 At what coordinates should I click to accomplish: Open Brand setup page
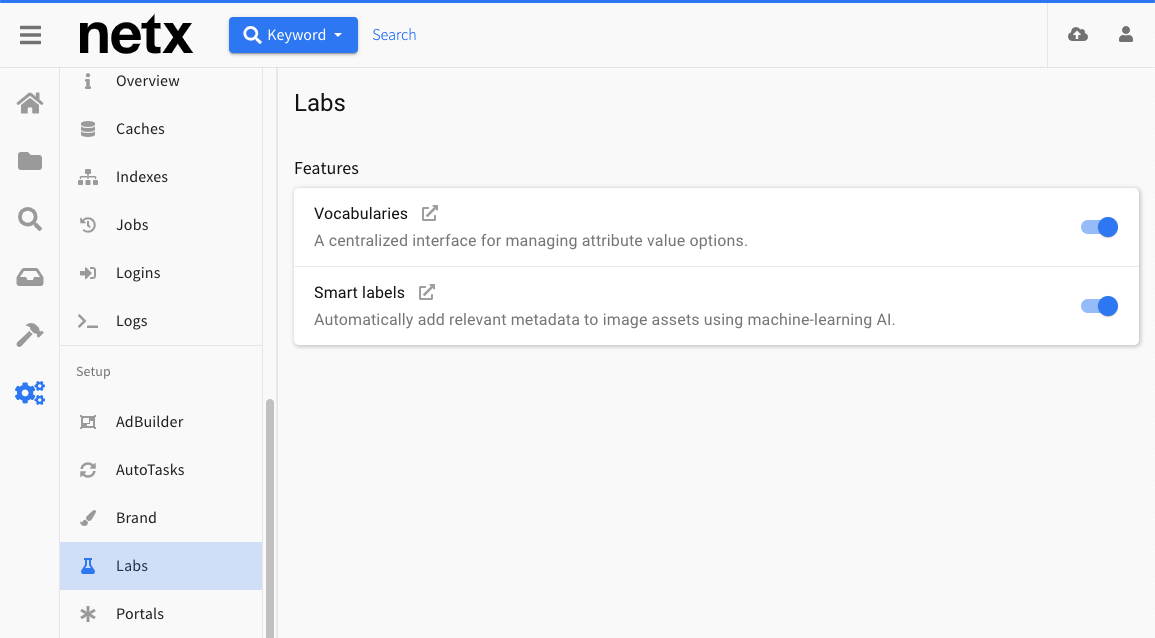[161, 518]
